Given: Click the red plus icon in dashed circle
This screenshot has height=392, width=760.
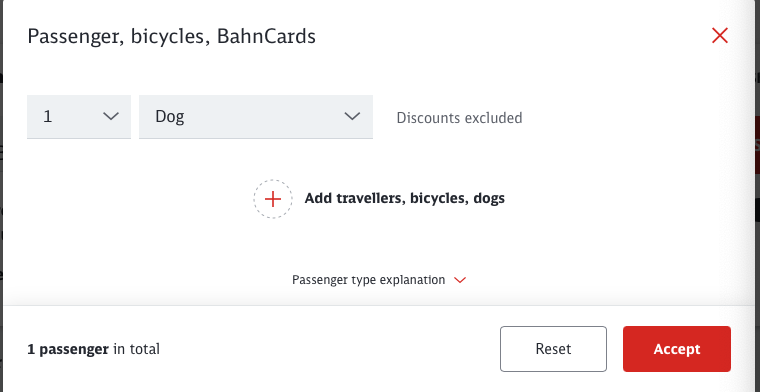Looking at the screenshot, I should 273,199.
